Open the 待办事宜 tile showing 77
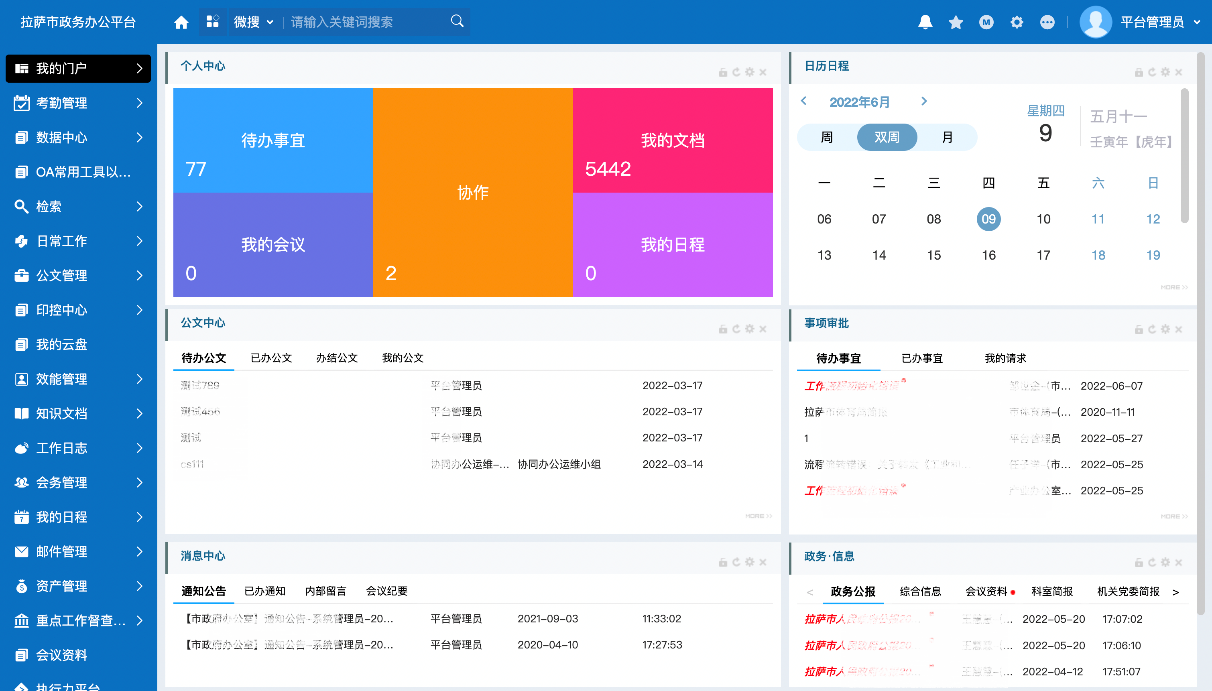Screen dimensions: 1212x691 [273, 140]
